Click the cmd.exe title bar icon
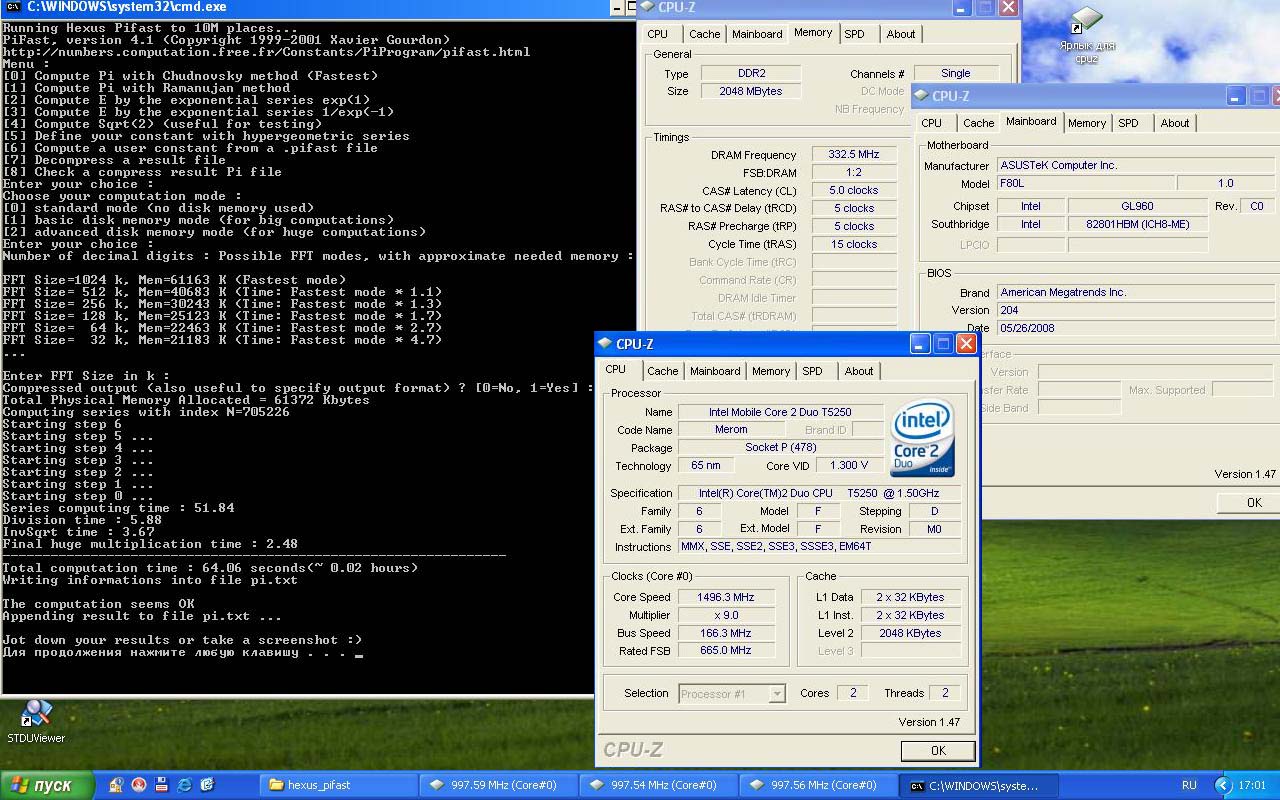1280x800 pixels. pyautogui.click(x=13, y=7)
